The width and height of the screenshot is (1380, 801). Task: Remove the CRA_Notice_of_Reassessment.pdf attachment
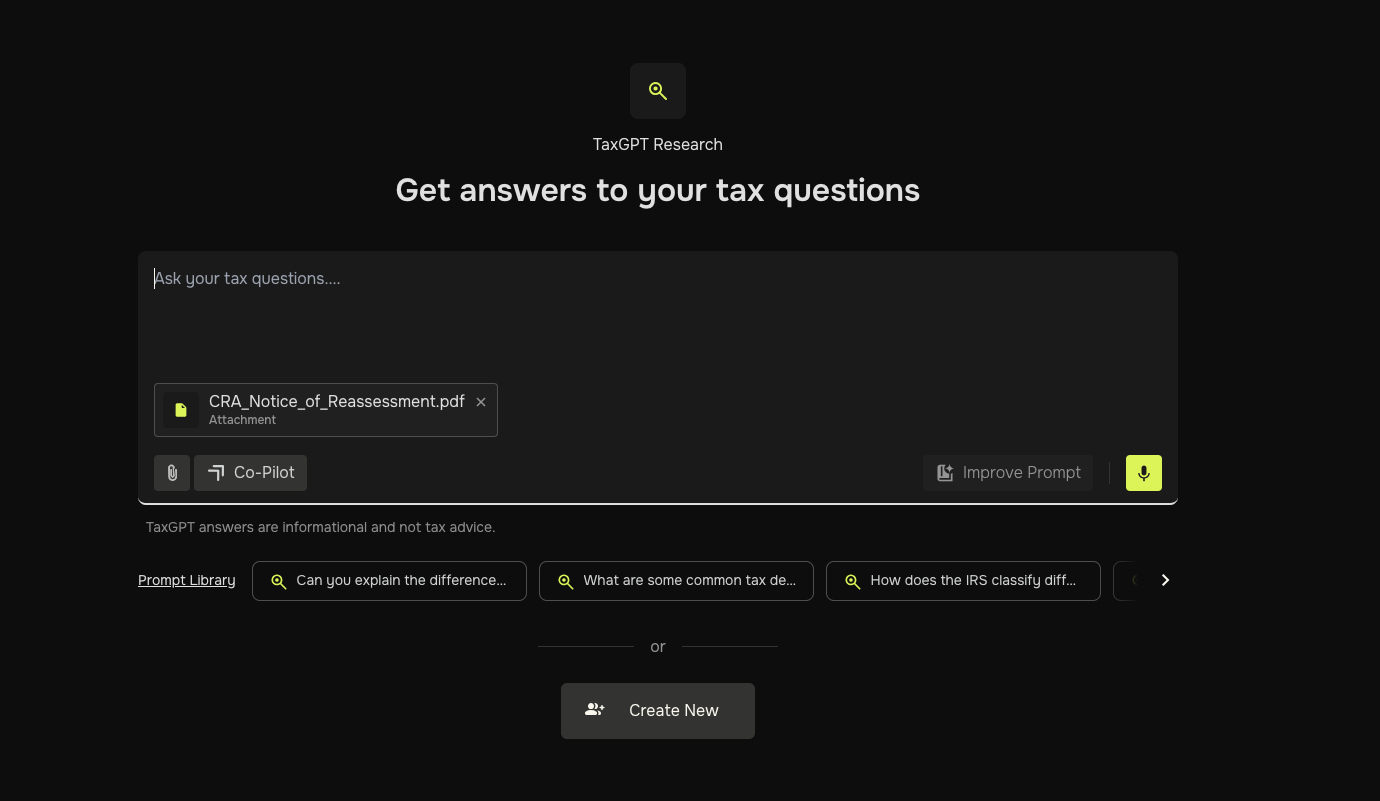coord(481,402)
